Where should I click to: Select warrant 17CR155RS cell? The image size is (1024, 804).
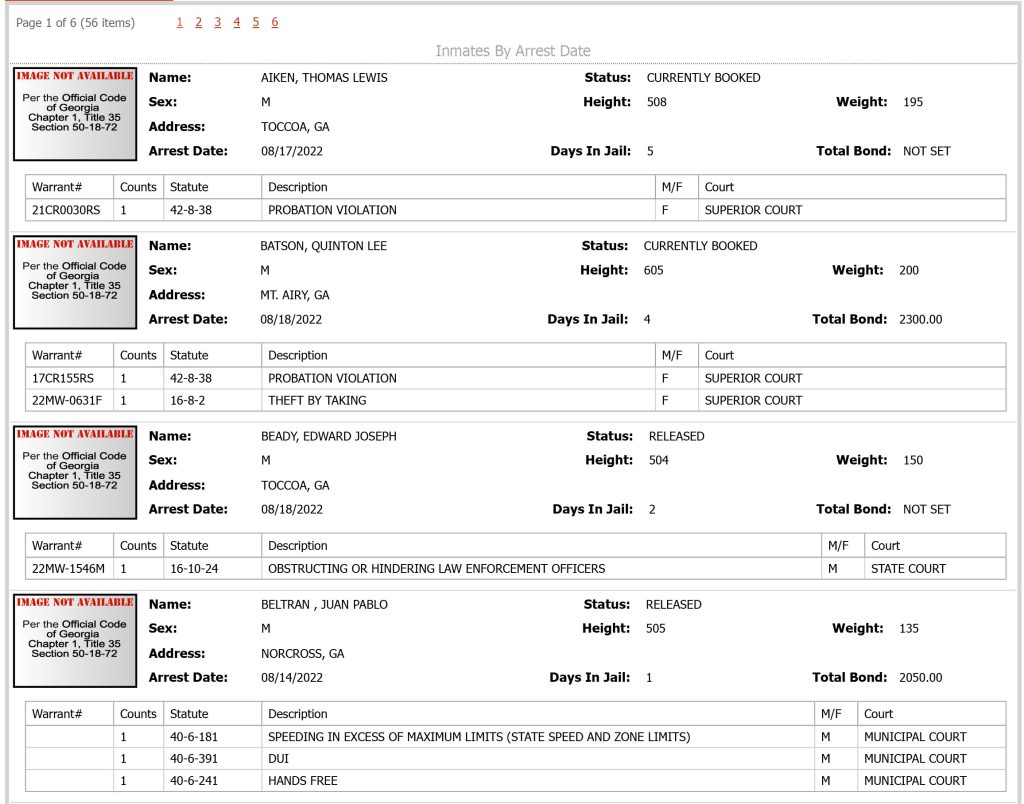69,378
